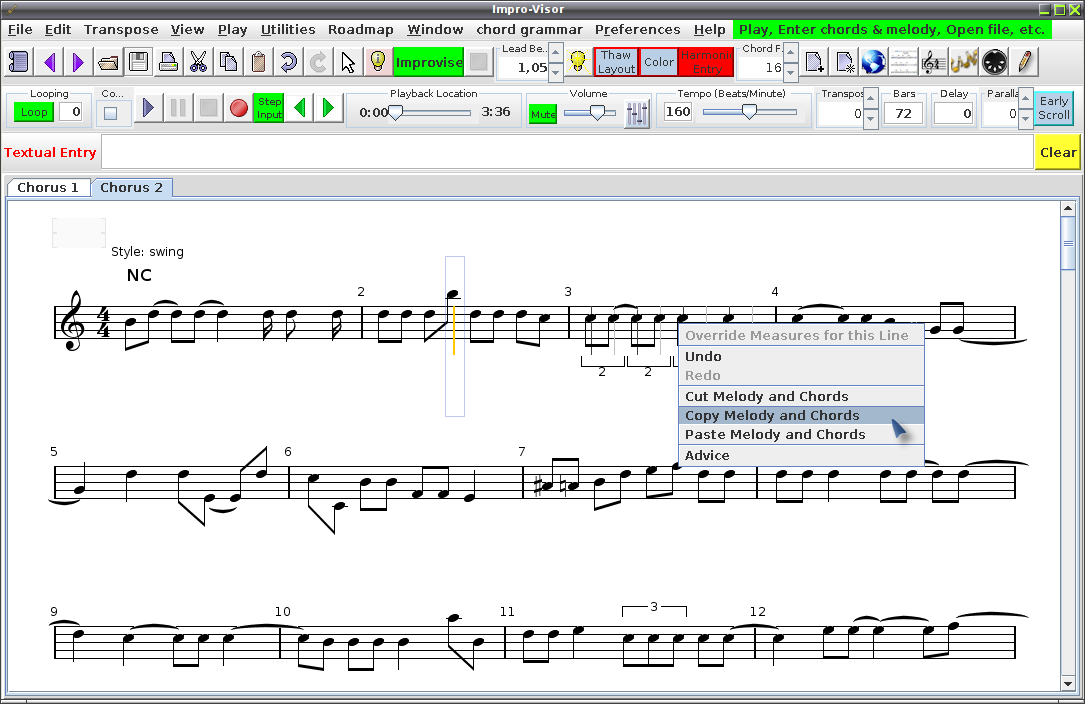Undo with the curved arrow icon
Image resolution: width=1085 pixels, height=704 pixels.
click(x=288, y=62)
